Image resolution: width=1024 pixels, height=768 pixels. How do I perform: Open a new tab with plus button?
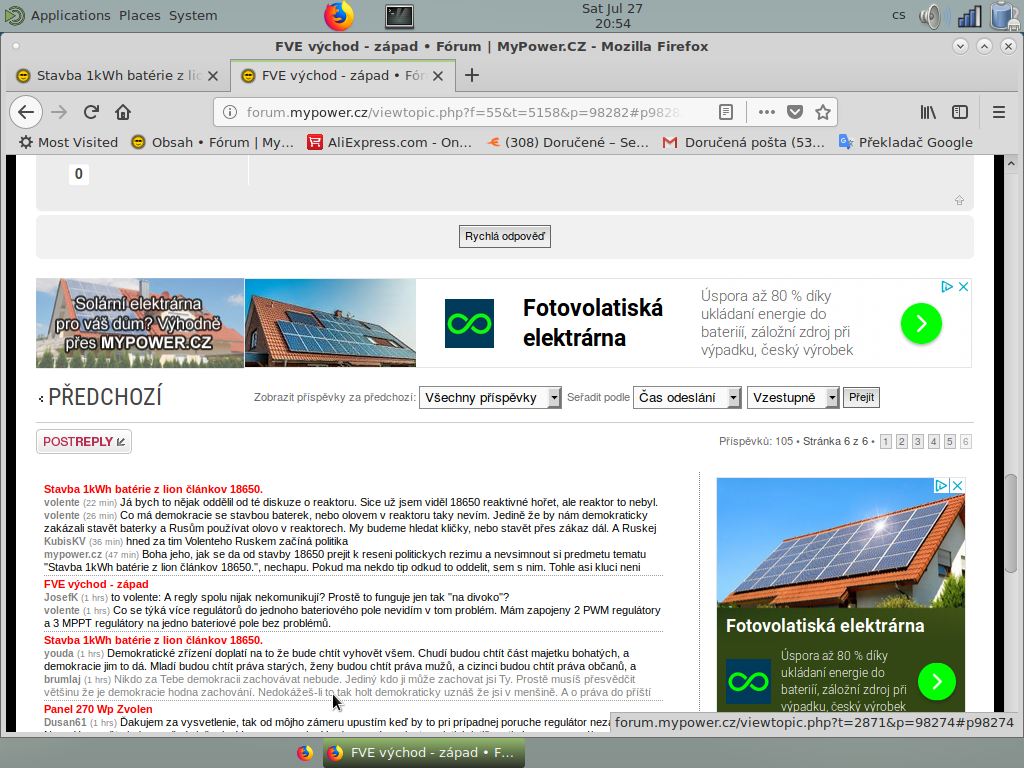(x=472, y=76)
